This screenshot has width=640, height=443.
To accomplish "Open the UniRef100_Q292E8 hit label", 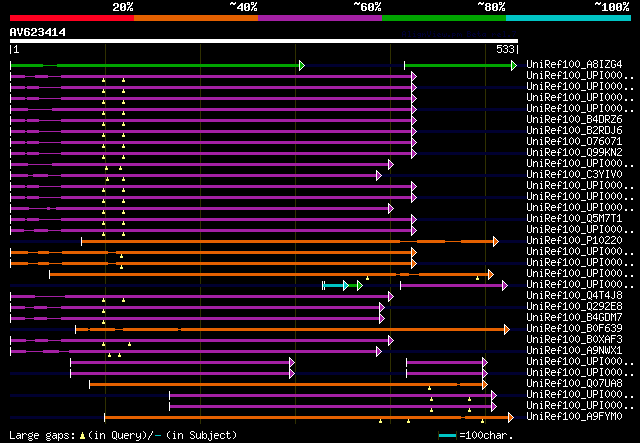I will tap(574, 306).
